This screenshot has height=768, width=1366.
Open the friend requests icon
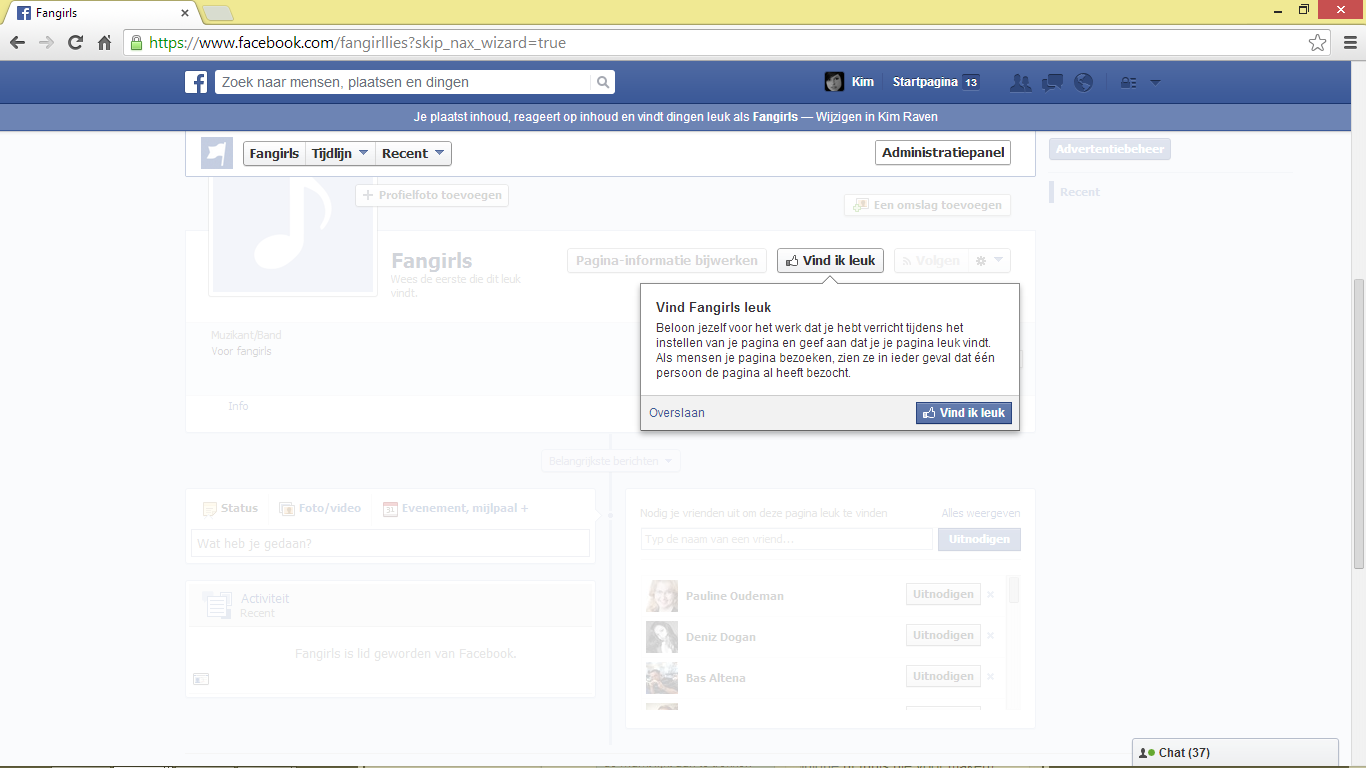1020,83
